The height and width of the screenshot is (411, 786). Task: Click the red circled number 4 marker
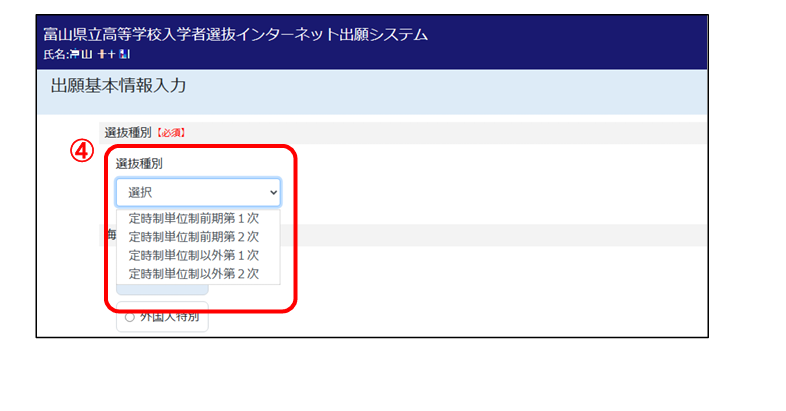(x=81, y=150)
